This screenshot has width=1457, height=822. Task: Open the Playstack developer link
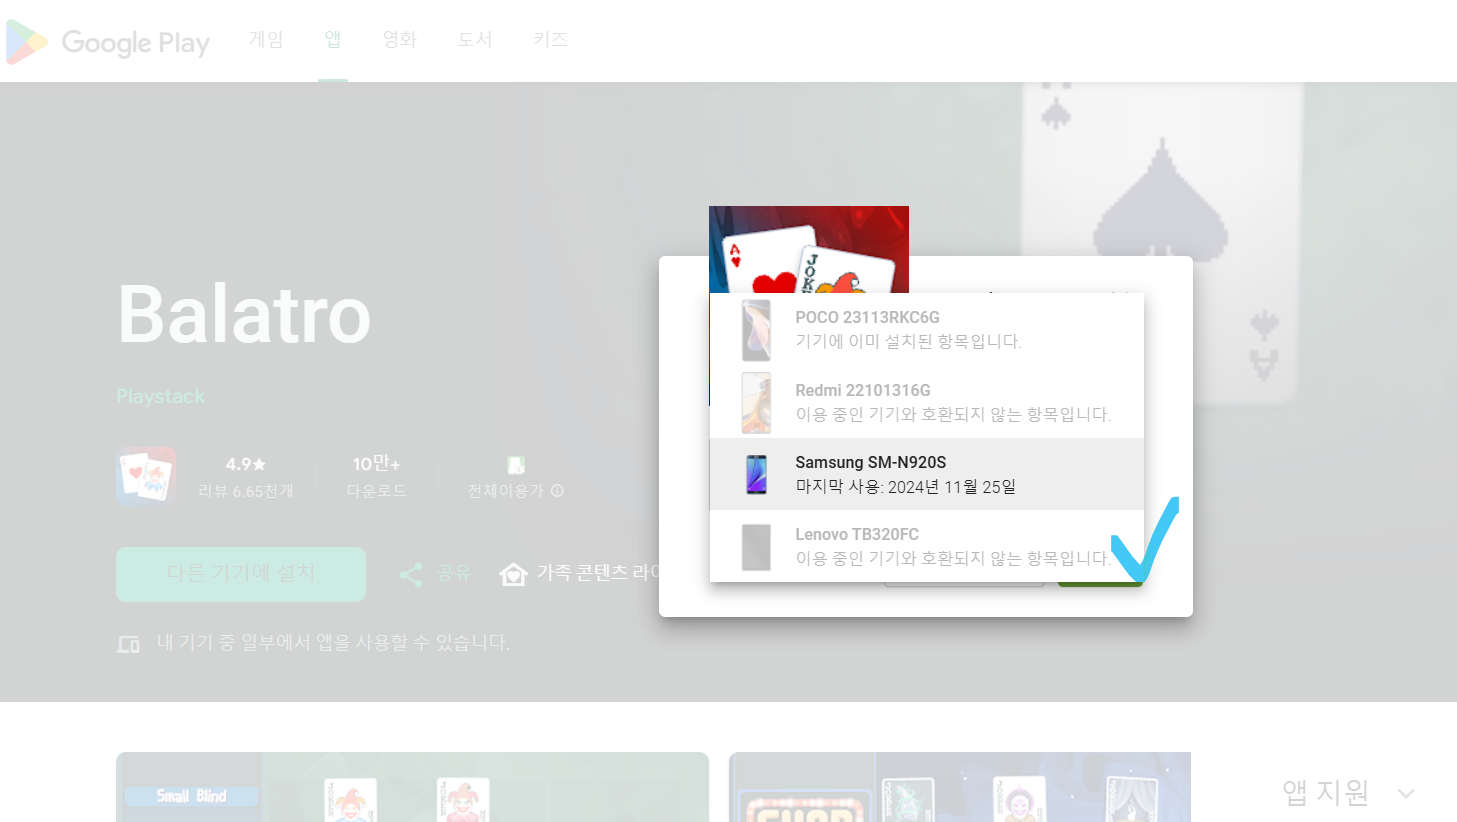(160, 396)
